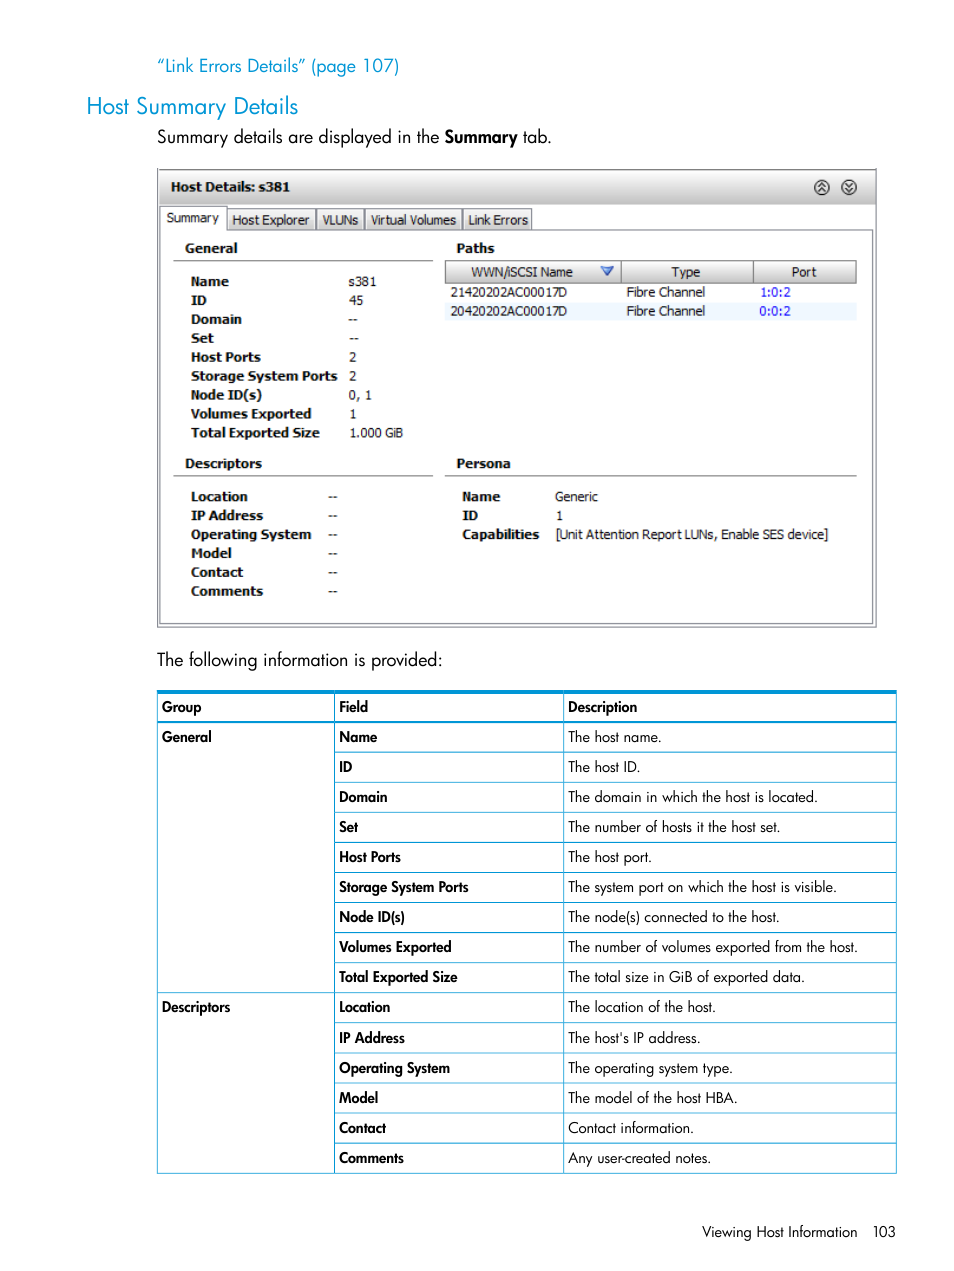Select the ID value 45
Screen dimensions: 954x1271
tap(356, 300)
